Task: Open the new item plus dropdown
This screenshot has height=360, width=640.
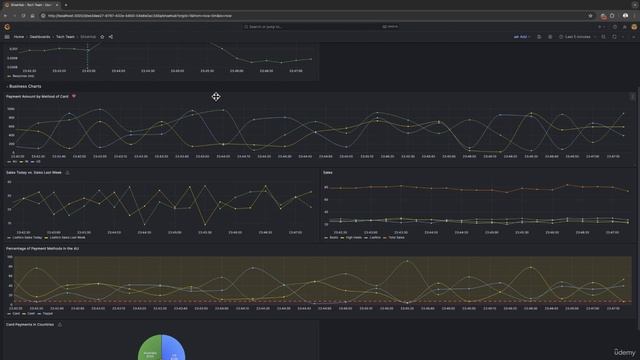Action: tap(601, 27)
